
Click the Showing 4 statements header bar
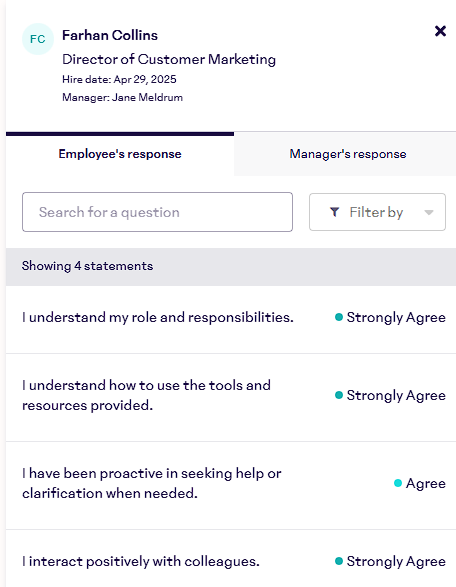point(231,266)
